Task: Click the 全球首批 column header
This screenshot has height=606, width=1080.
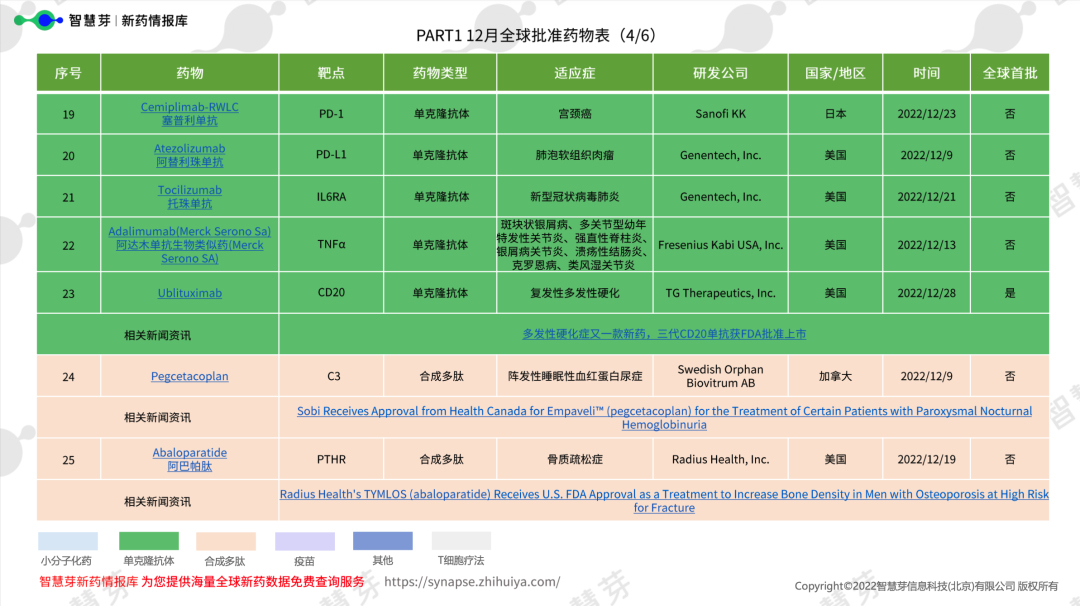Action: [x=1010, y=73]
